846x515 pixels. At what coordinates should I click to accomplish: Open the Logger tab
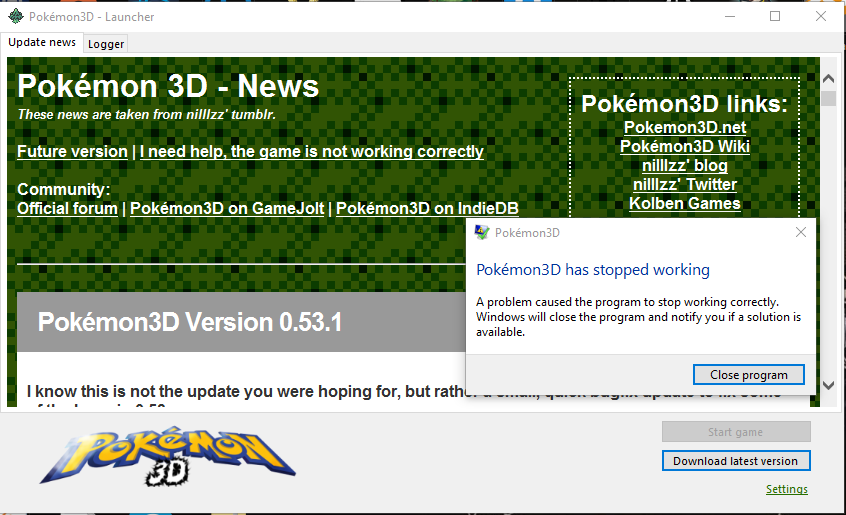click(106, 44)
